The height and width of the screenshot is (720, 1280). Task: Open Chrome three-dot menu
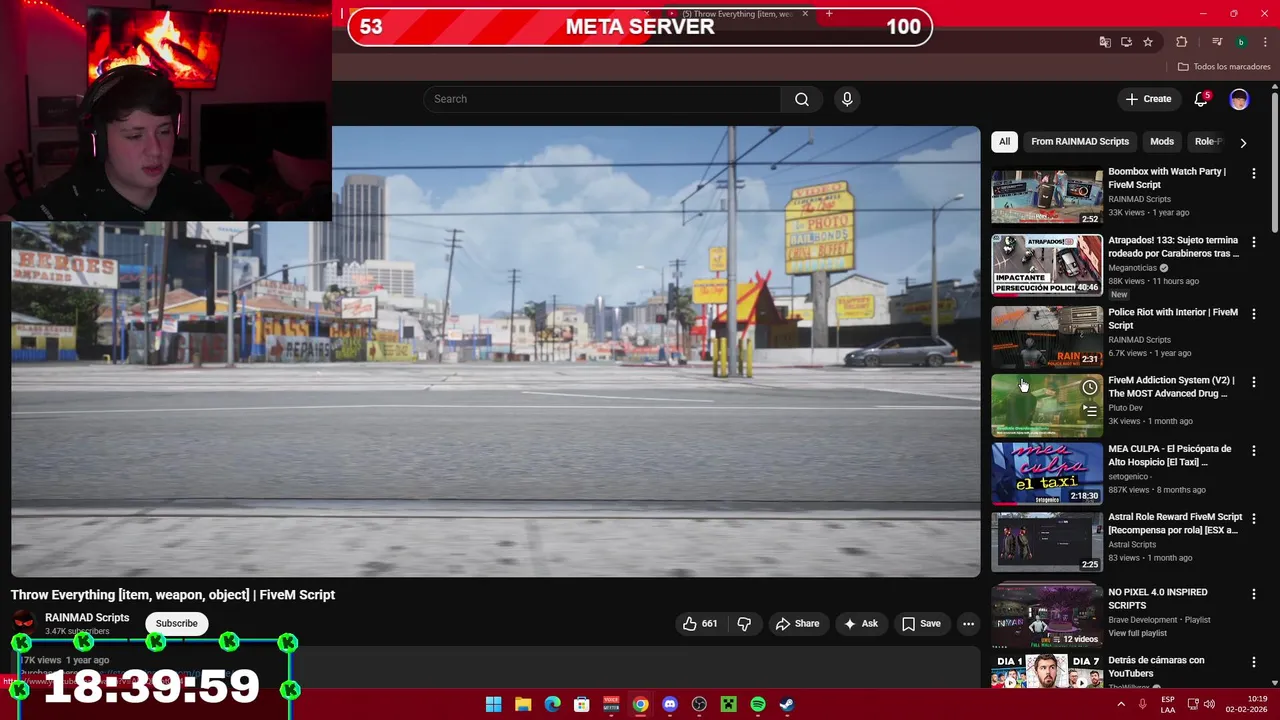point(1263,42)
